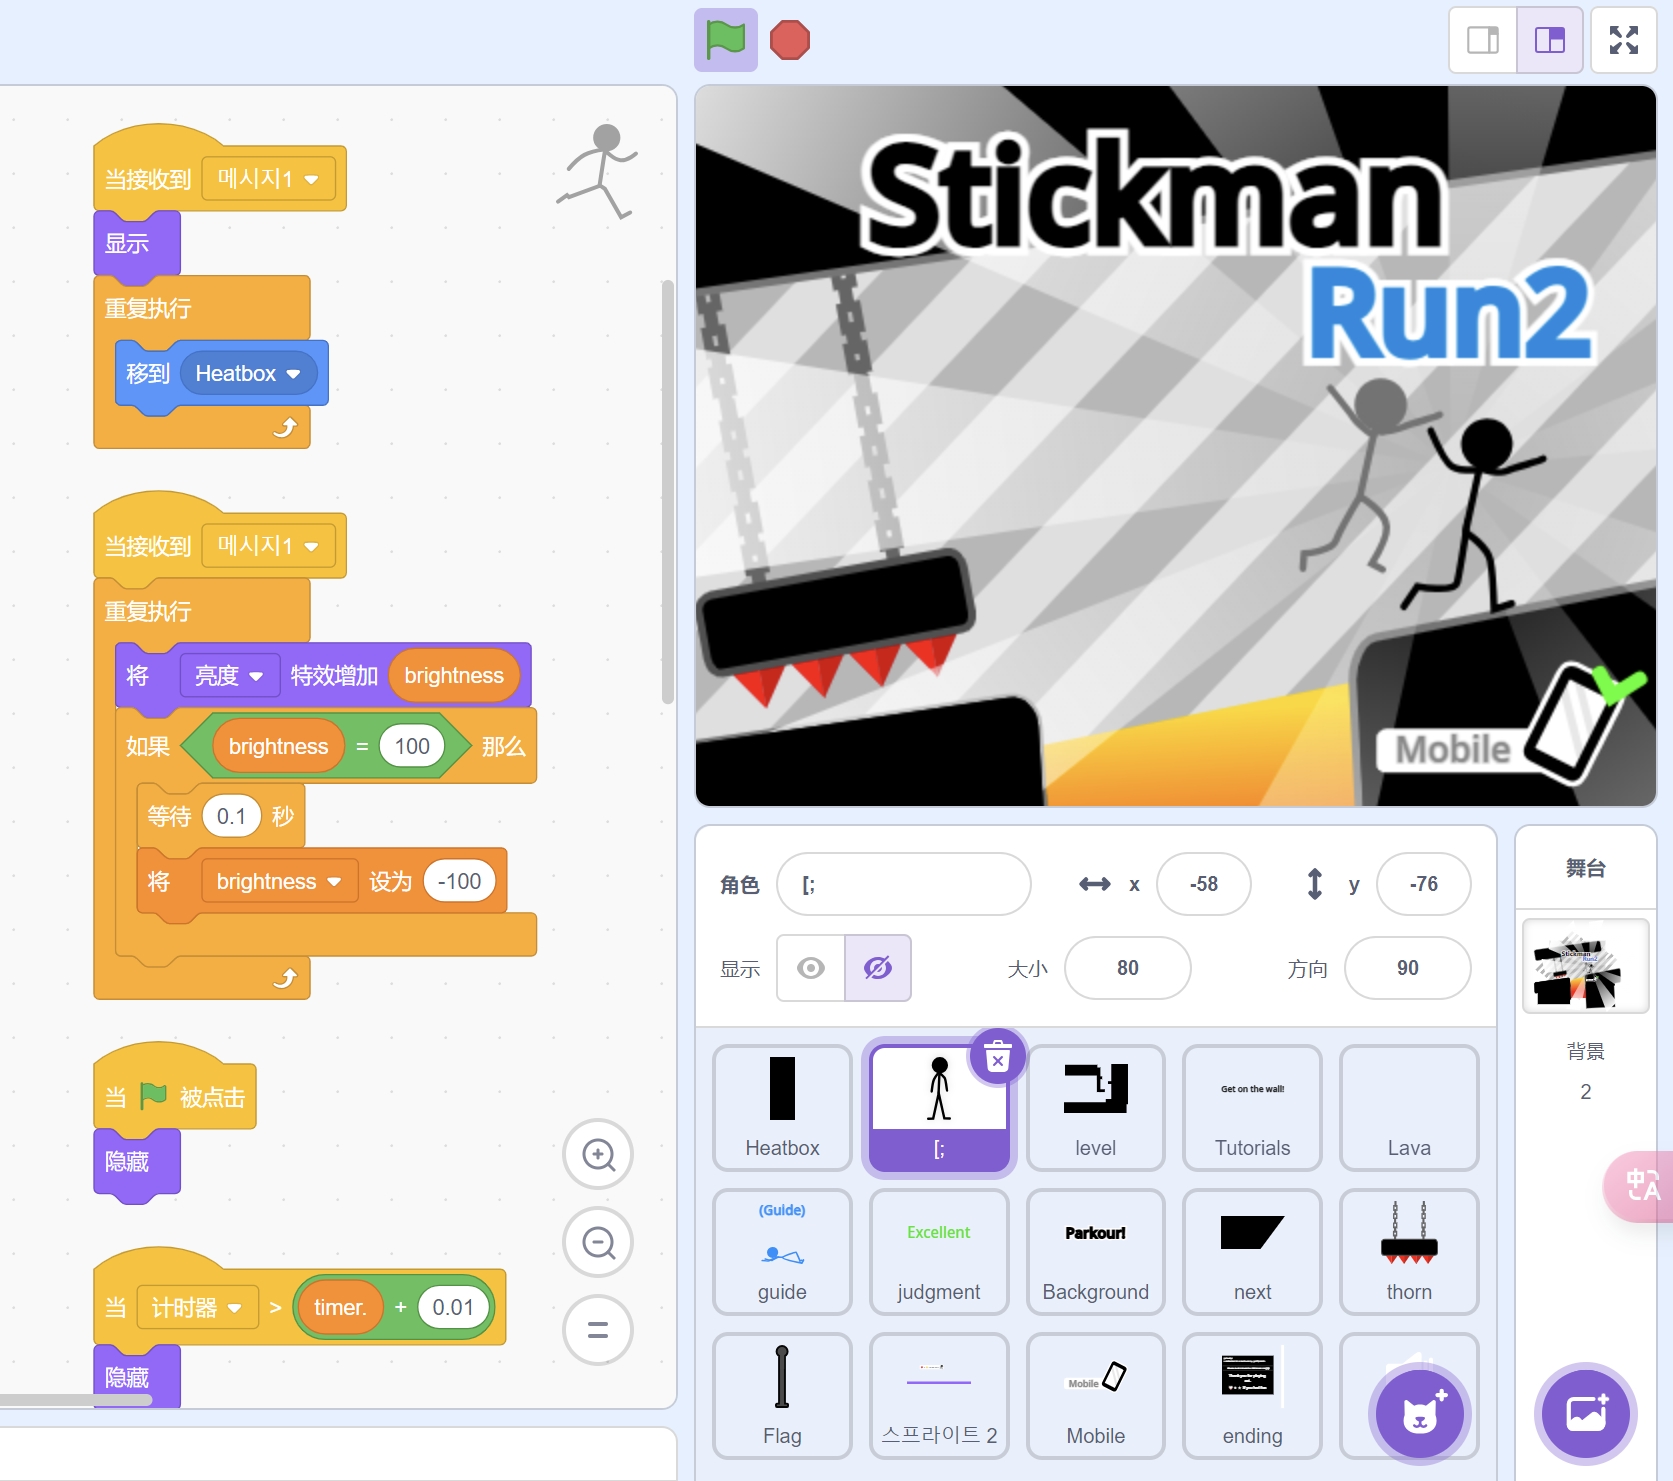
Task: Select the thorn sprite
Action: point(1408,1251)
